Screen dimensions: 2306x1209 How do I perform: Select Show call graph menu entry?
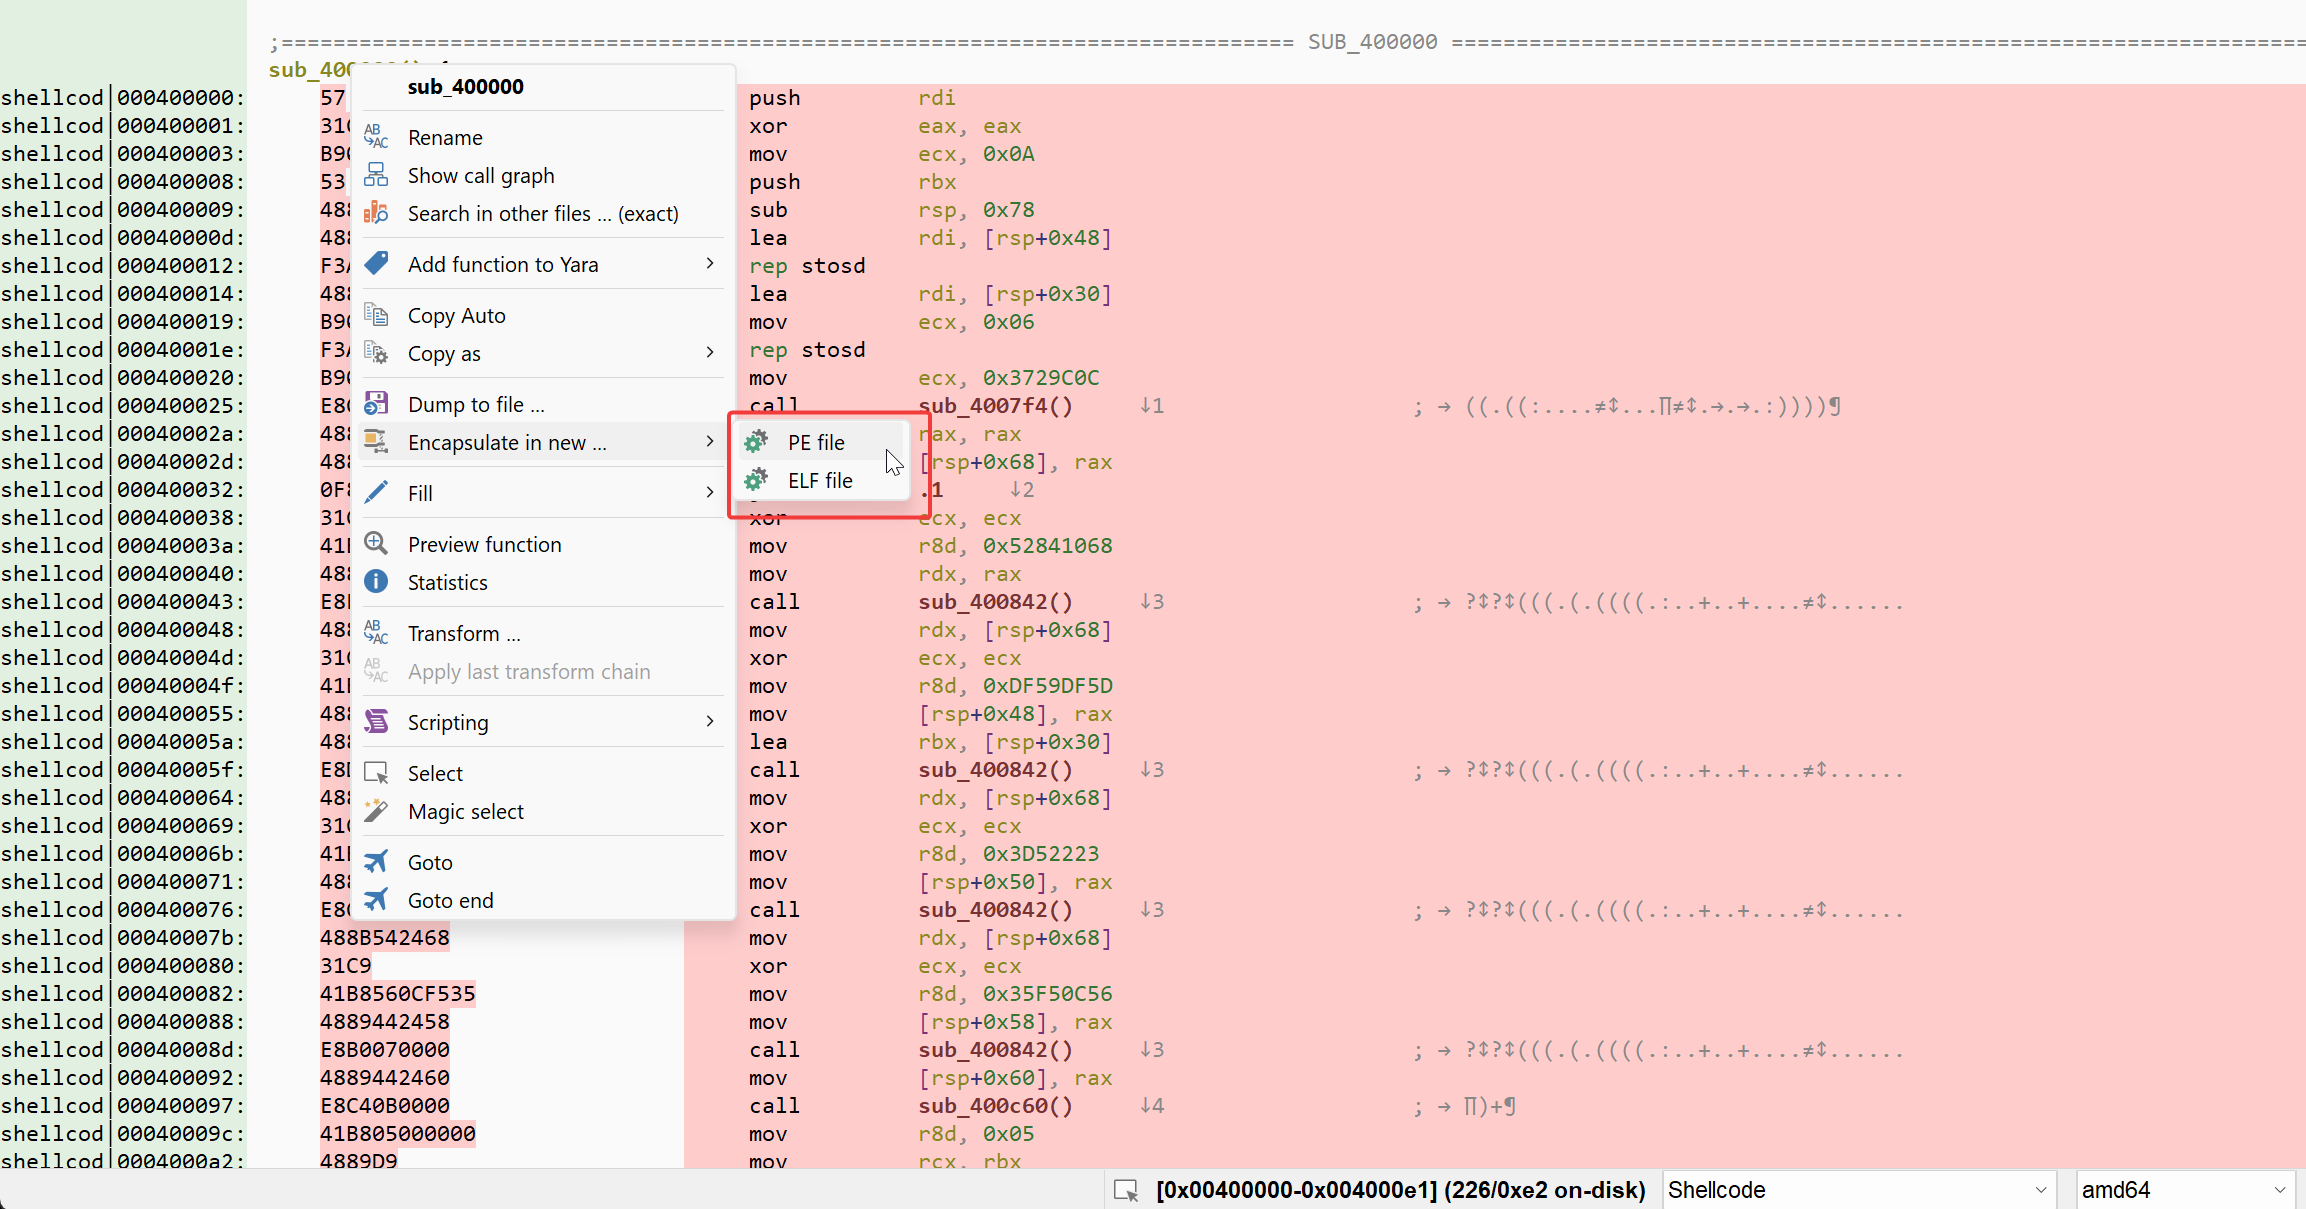(543, 175)
